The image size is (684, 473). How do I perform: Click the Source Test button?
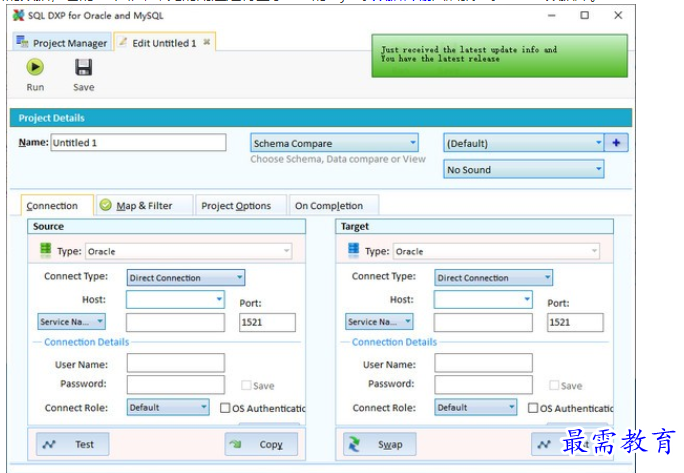point(72,444)
